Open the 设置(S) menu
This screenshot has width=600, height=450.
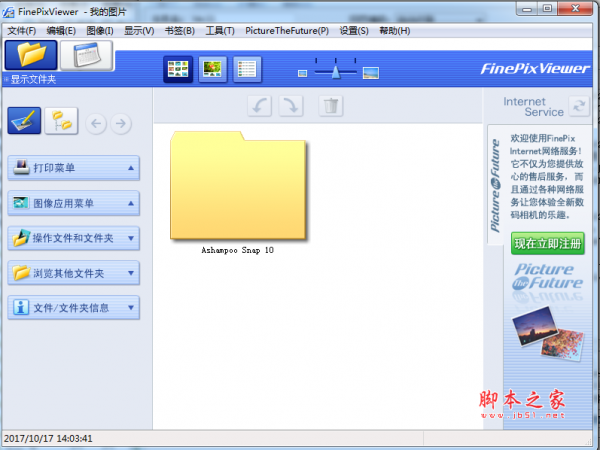[x=354, y=31]
